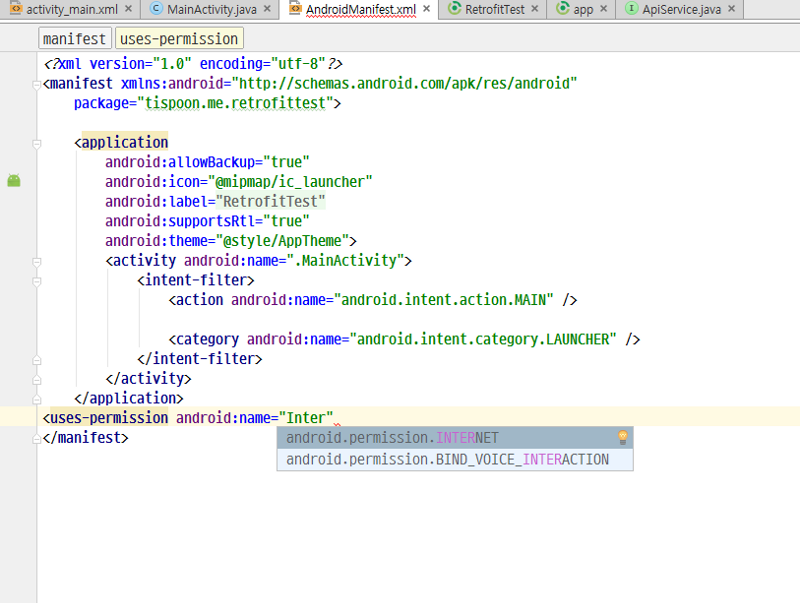The height and width of the screenshot is (603, 800).
Task: Click the "@style/AppTheme" theme value
Action: tap(283, 241)
